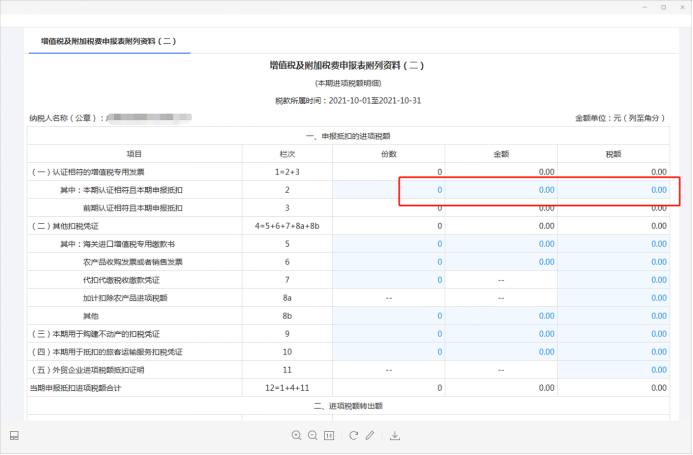693x455 pixels.
Task: Edit 金额 field in row 10
Action: (x=501, y=352)
